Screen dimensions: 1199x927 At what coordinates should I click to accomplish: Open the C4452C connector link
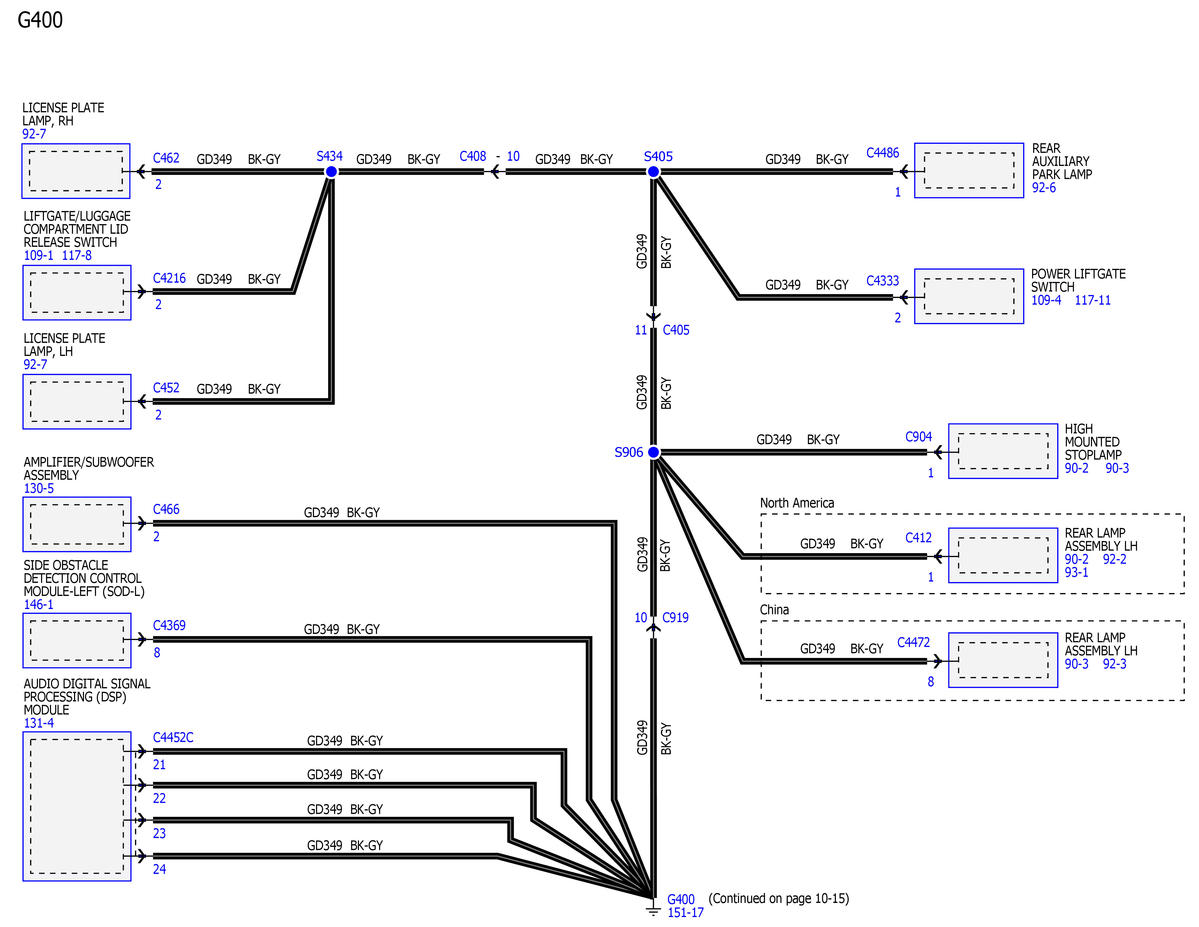tap(173, 737)
